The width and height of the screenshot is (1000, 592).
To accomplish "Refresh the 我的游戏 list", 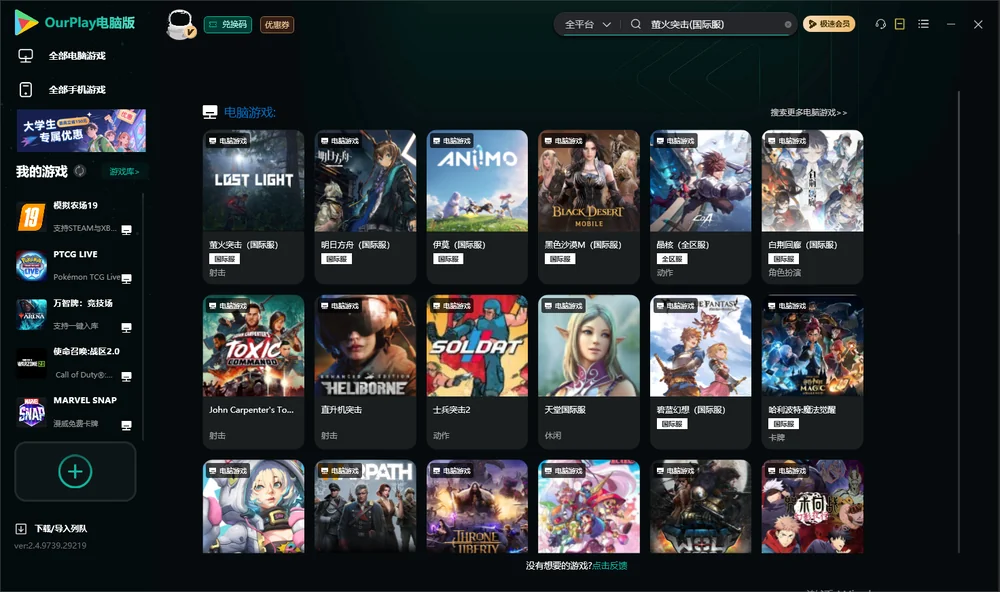I will click(x=80, y=171).
